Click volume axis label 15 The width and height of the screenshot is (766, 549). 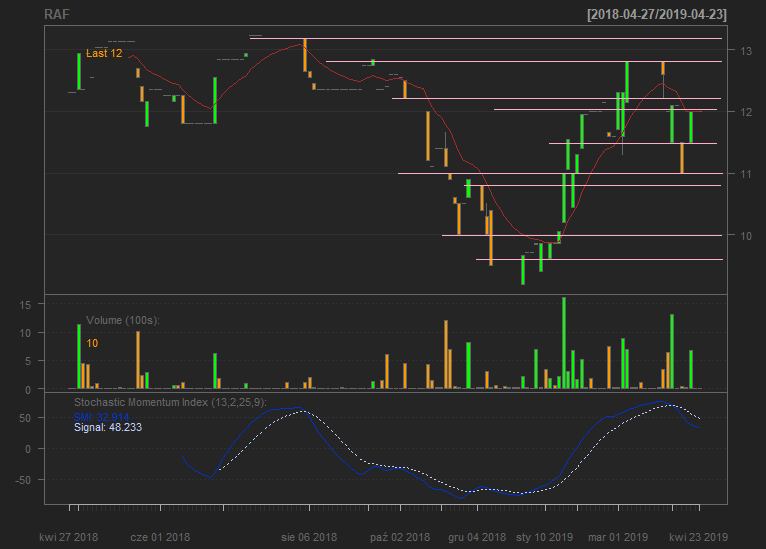coord(25,305)
